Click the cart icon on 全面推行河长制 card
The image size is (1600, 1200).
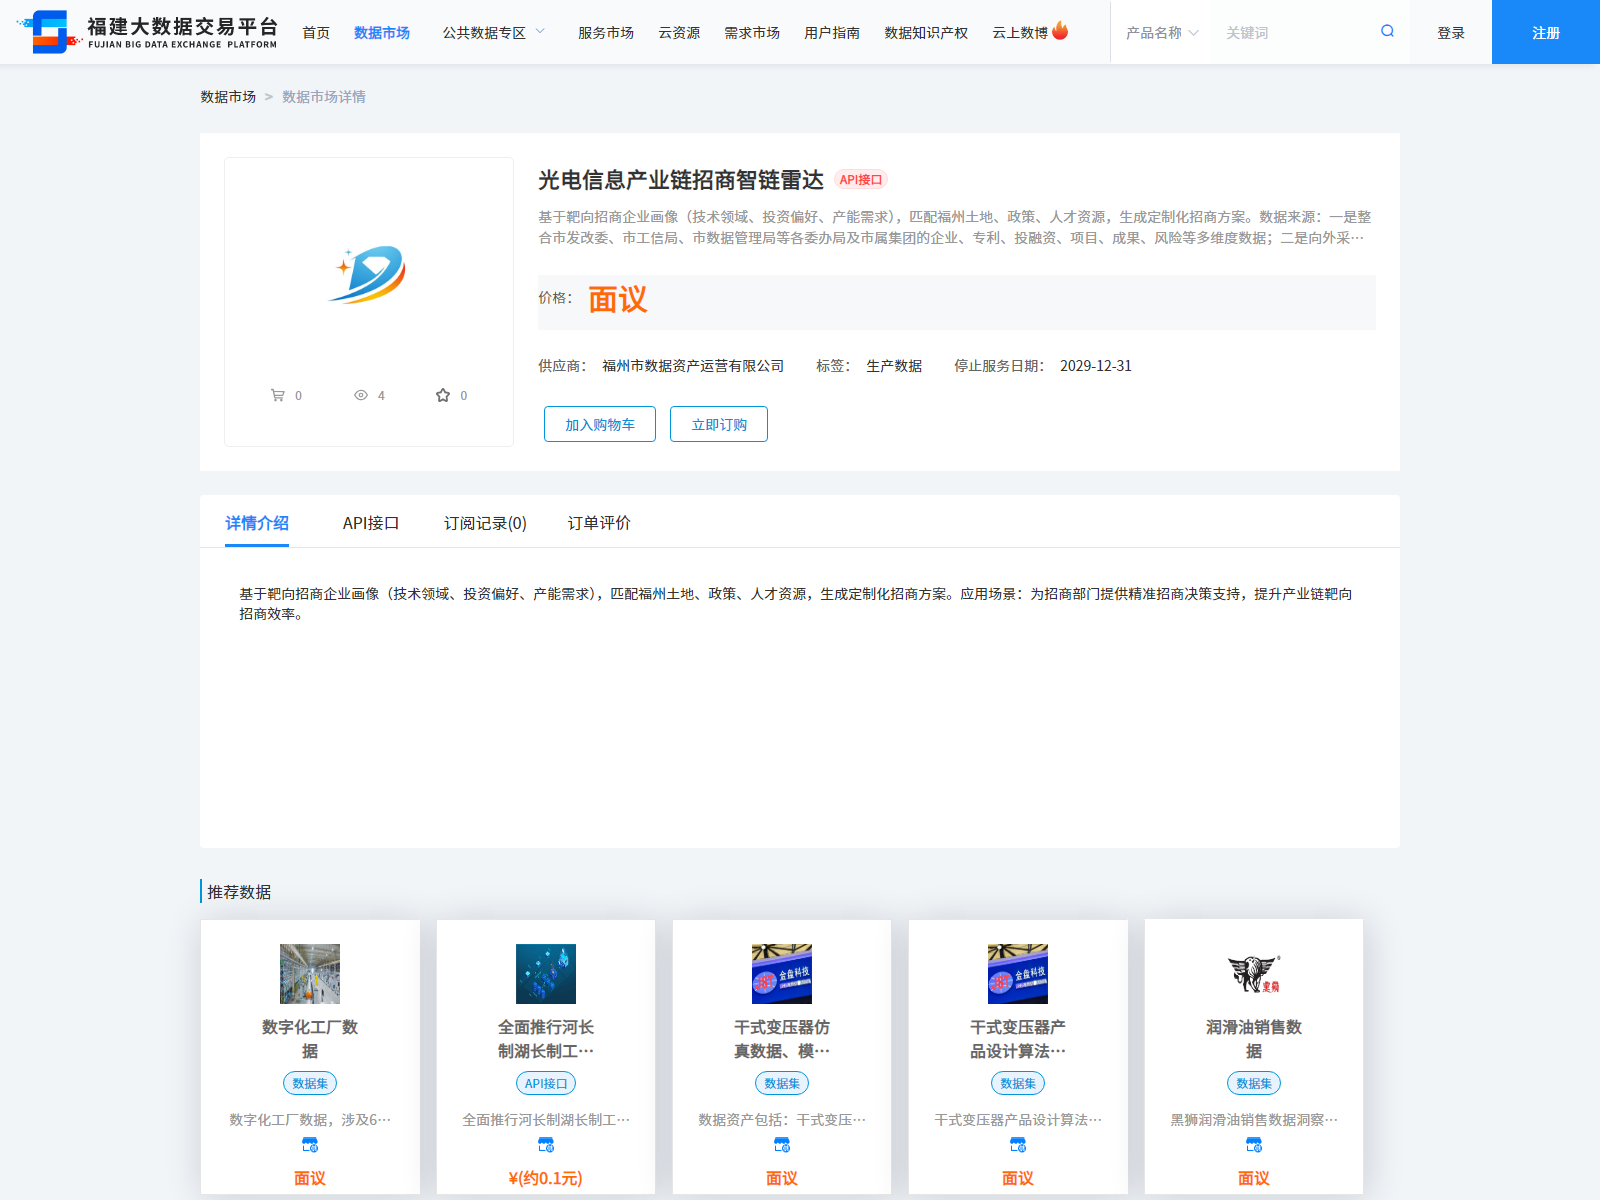pyautogui.click(x=546, y=1145)
